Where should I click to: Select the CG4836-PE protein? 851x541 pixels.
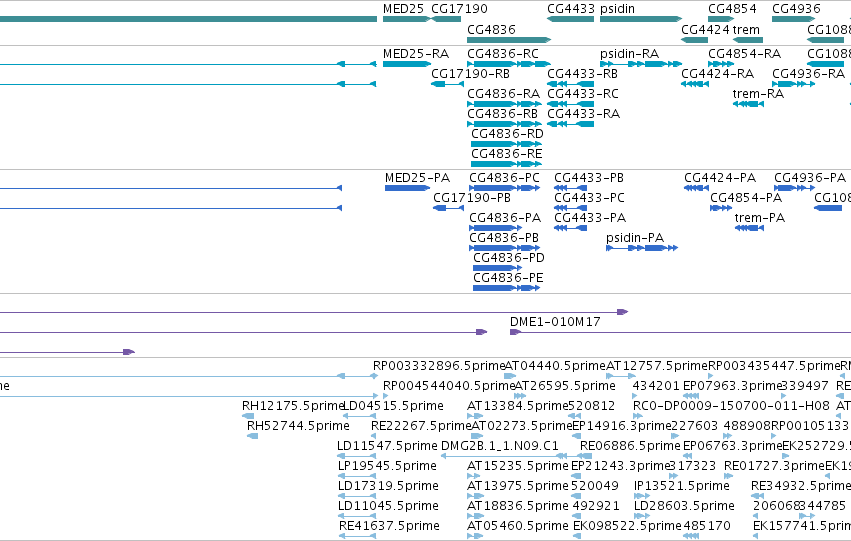tap(506, 289)
